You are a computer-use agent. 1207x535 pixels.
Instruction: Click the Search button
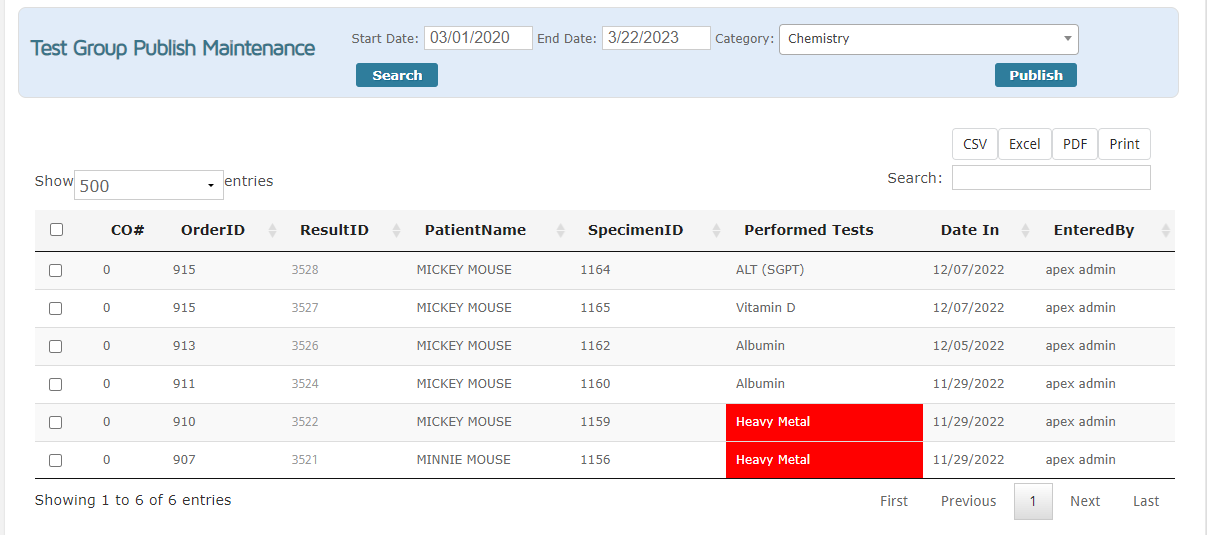click(x=397, y=75)
